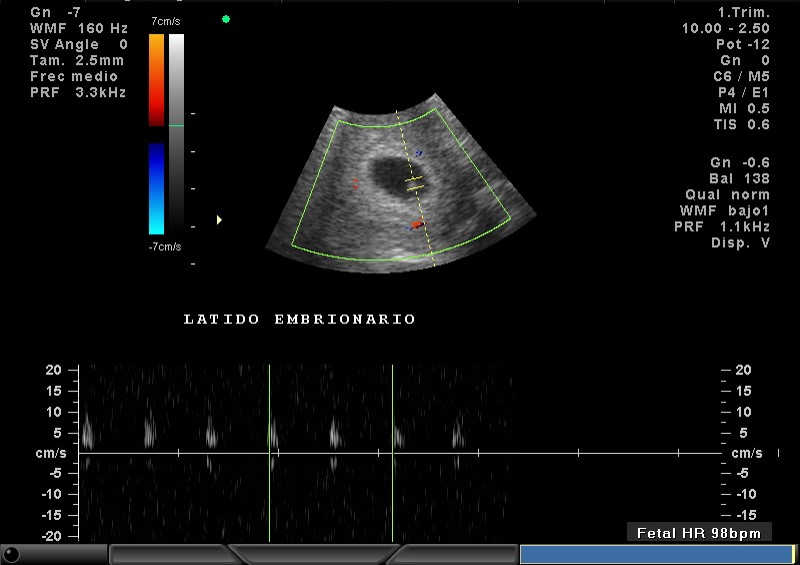800x565 pixels.
Task: Click the Fetal HR 98bpm readout
Action: click(x=699, y=533)
